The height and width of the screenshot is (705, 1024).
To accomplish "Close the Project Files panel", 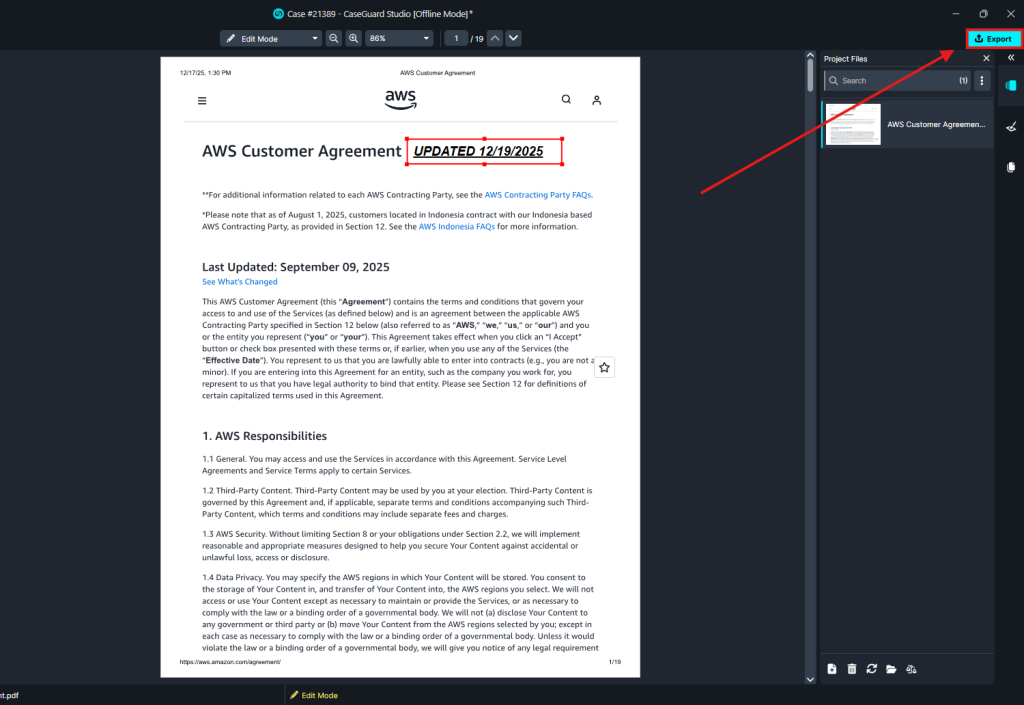I will pyautogui.click(x=986, y=59).
